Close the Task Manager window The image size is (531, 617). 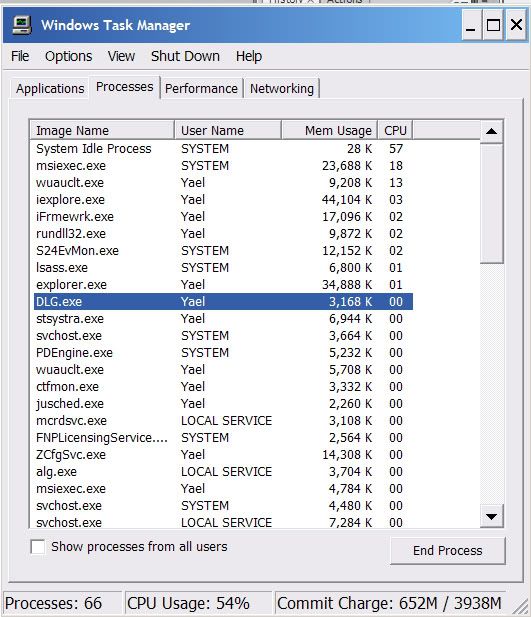click(516, 26)
